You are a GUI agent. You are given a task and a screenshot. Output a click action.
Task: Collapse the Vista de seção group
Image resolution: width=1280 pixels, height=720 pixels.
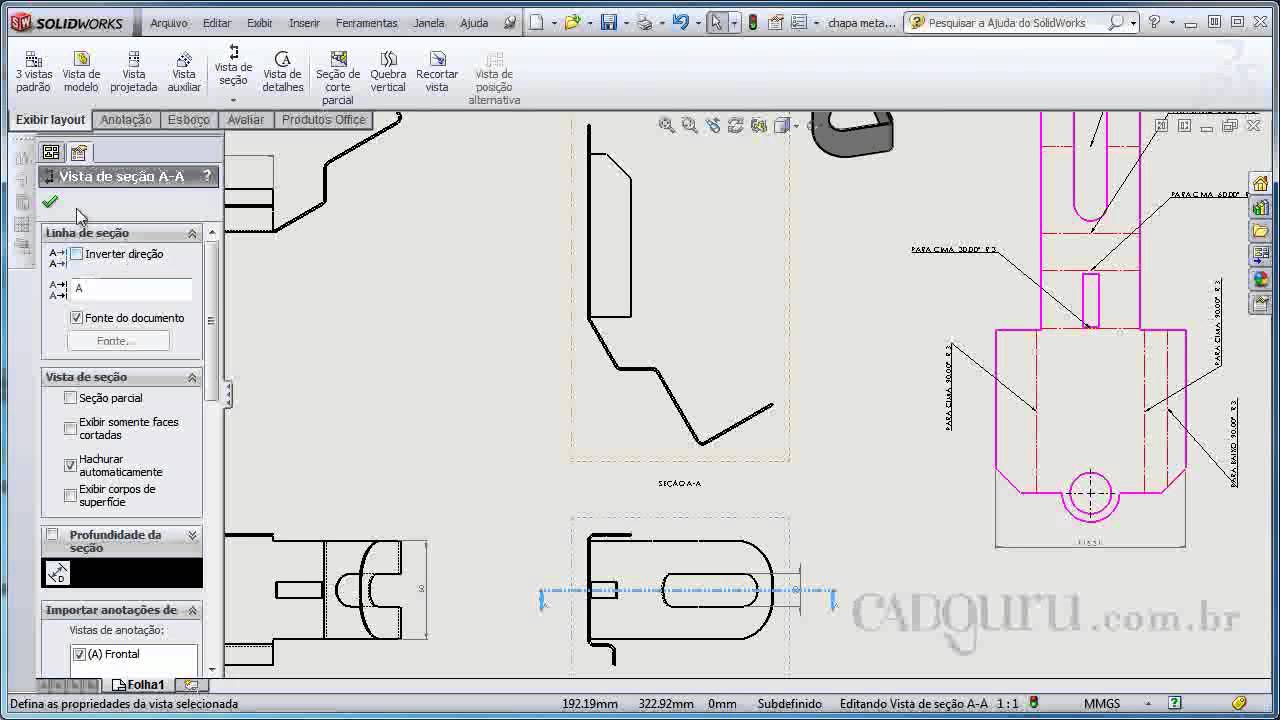pyautogui.click(x=192, y=377)
